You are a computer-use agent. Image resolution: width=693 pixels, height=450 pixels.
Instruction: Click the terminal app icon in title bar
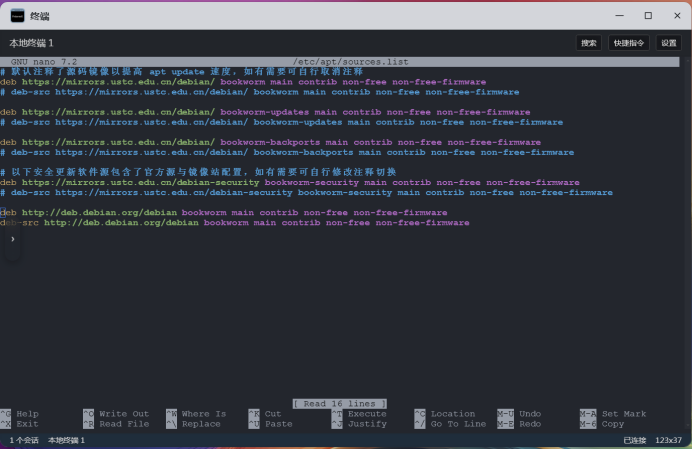[17, 16]
